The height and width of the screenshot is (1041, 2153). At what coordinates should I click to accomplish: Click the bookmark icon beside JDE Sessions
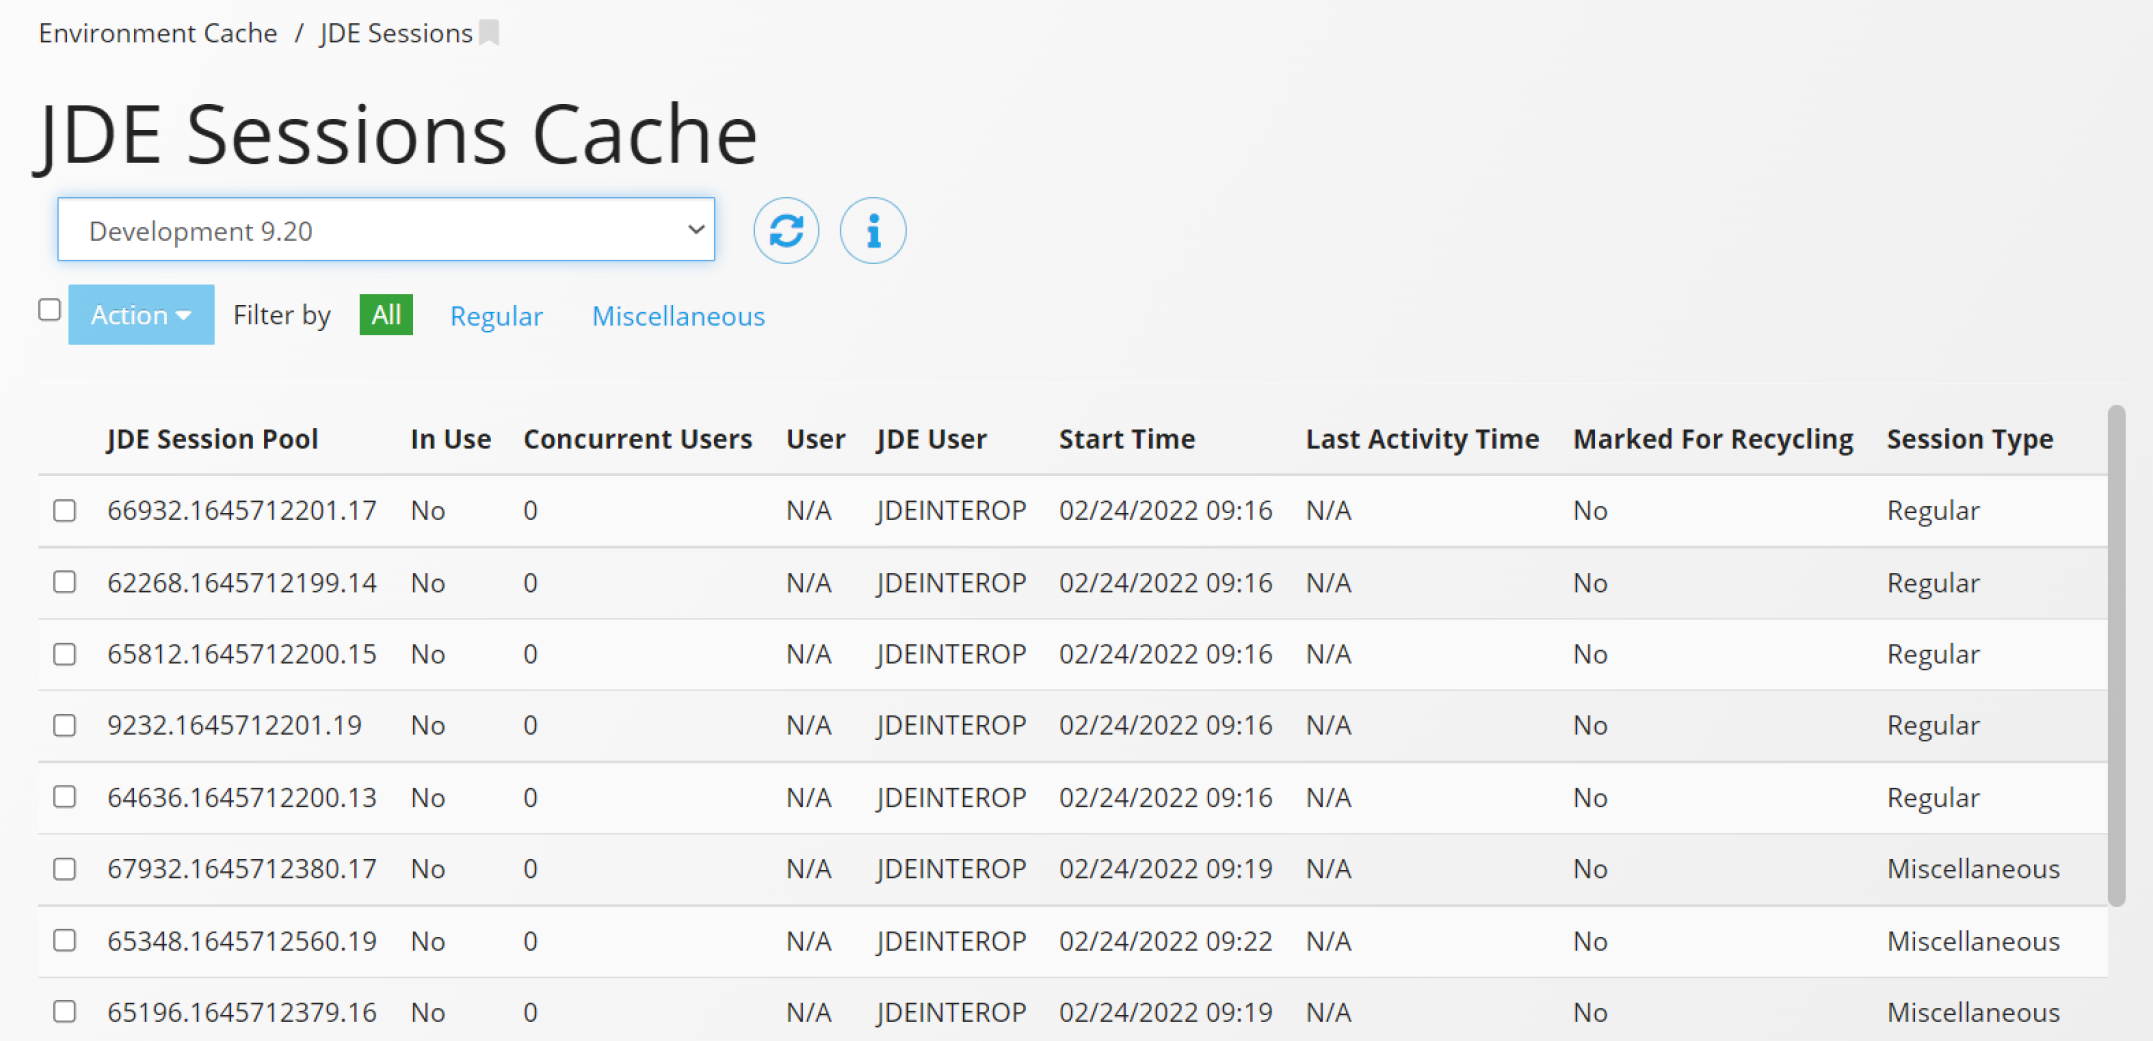point(489,33)
